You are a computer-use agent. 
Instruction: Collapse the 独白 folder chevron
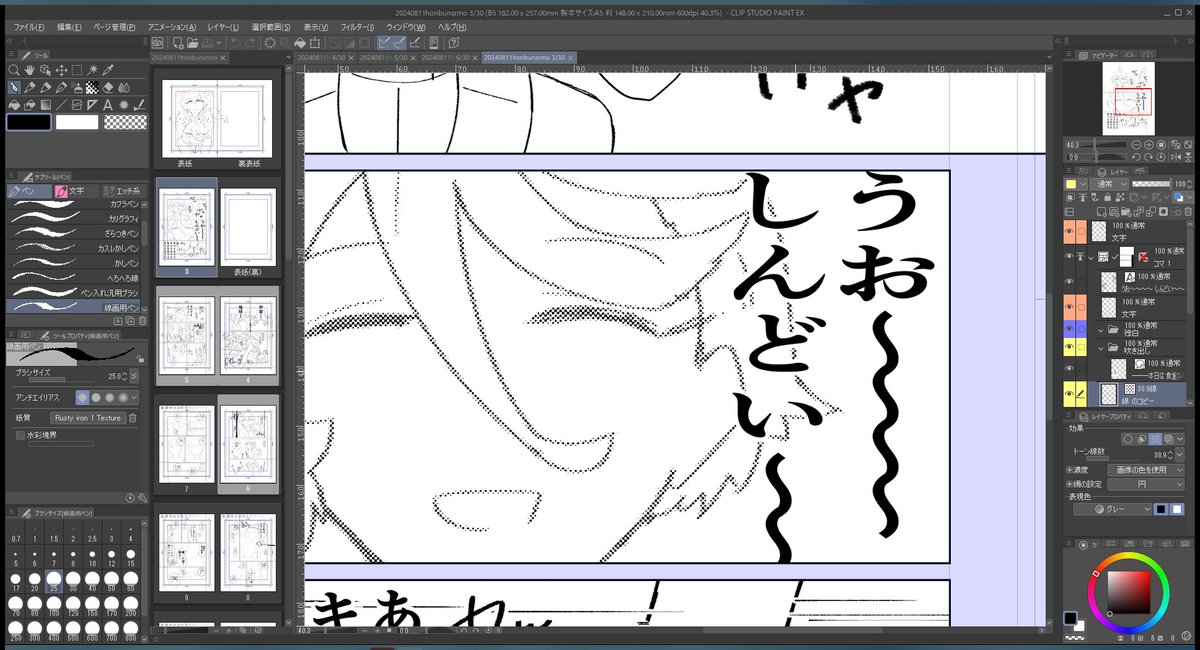pyautogui.click(x=1100, y=330)
